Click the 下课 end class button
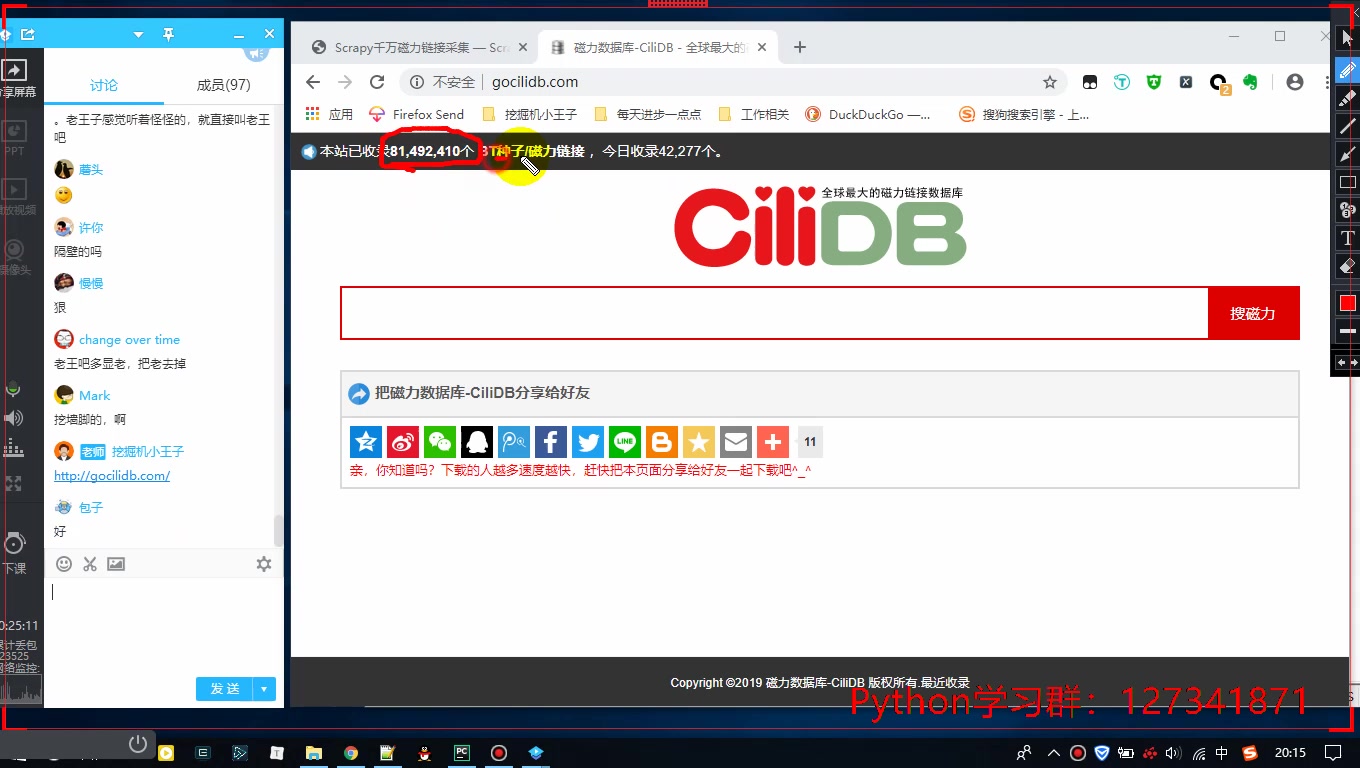 click(x=14, y=552)
